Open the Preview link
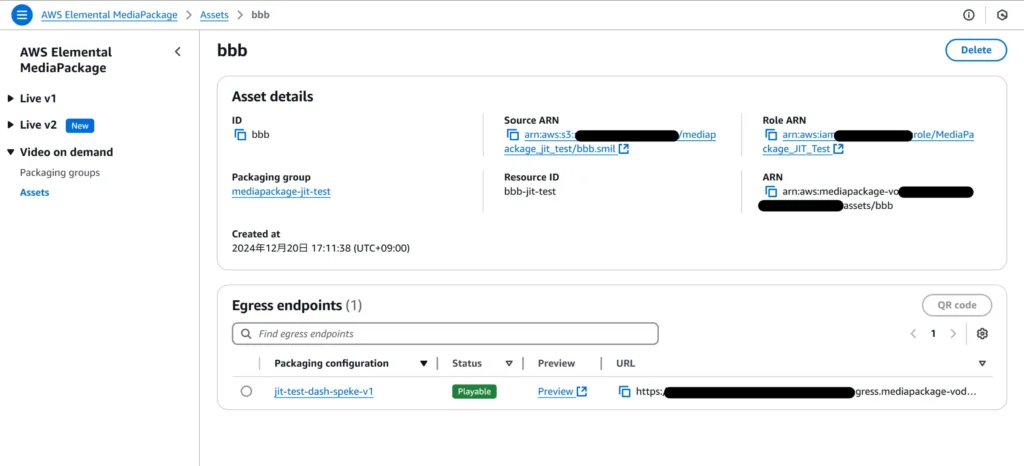The width and height of the screenshot is (1024, 466). pos(556,392)
